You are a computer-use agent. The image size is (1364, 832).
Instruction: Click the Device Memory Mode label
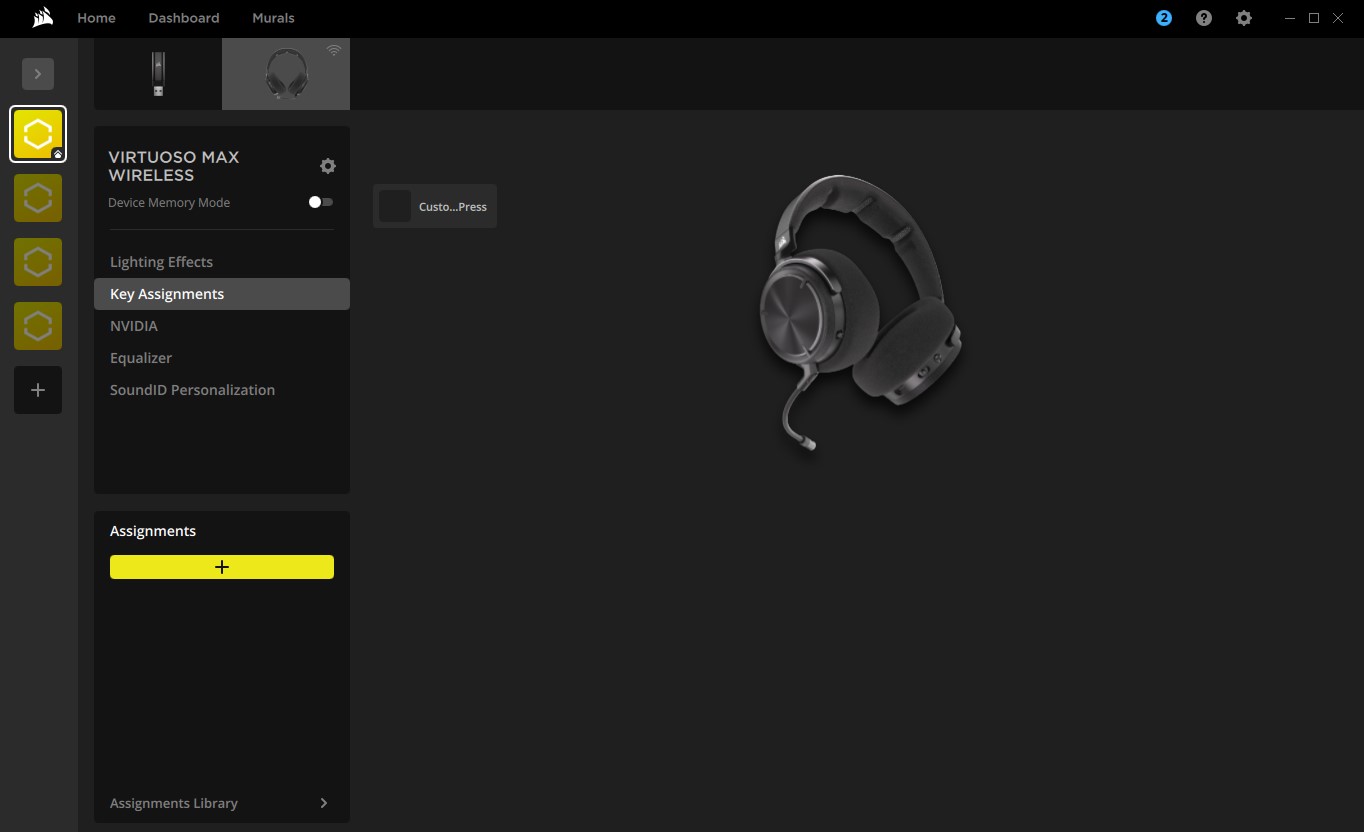coord(169,202)
